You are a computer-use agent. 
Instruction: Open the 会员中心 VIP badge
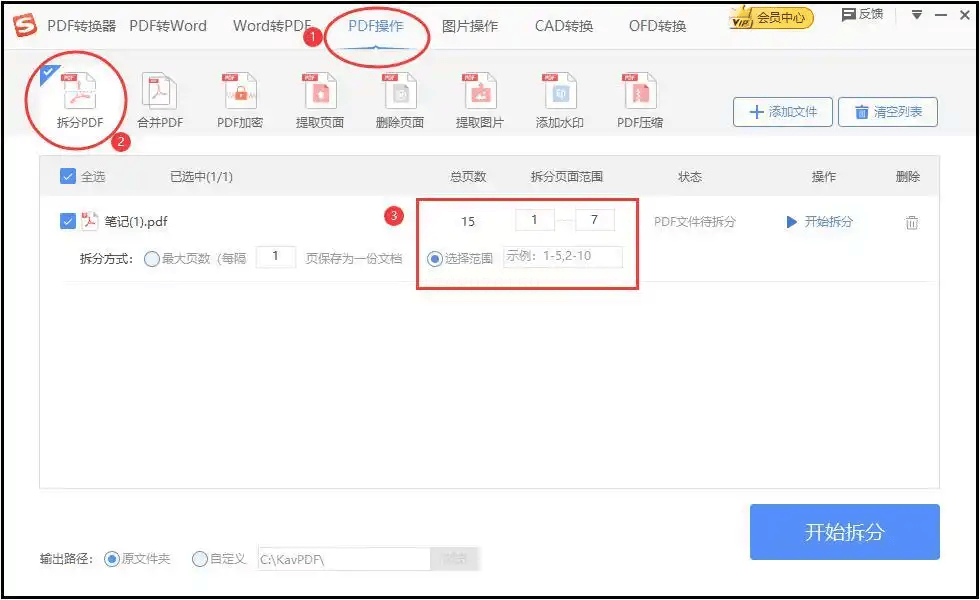click(x=771, y=17)
